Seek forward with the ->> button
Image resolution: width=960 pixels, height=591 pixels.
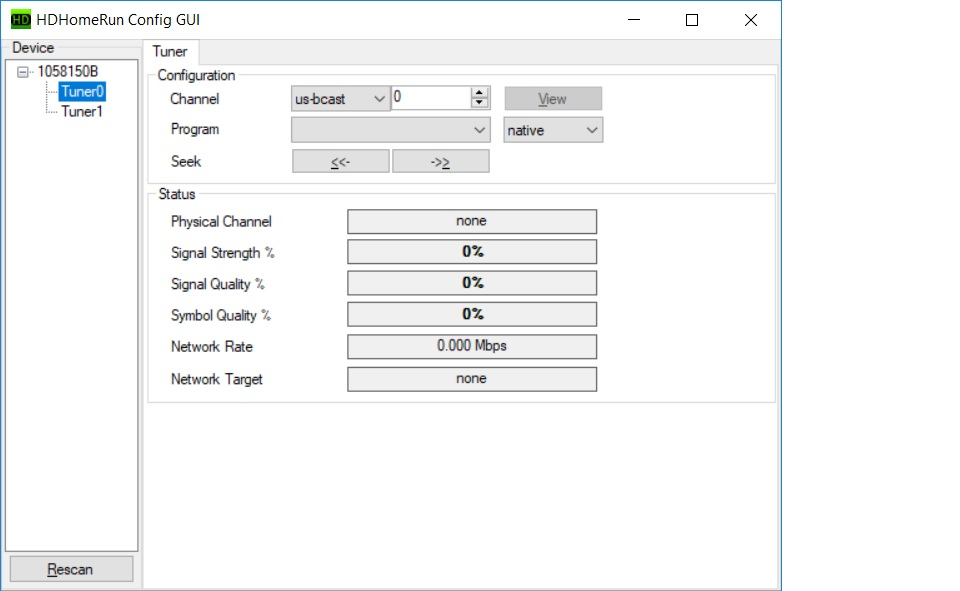point(440,162)
